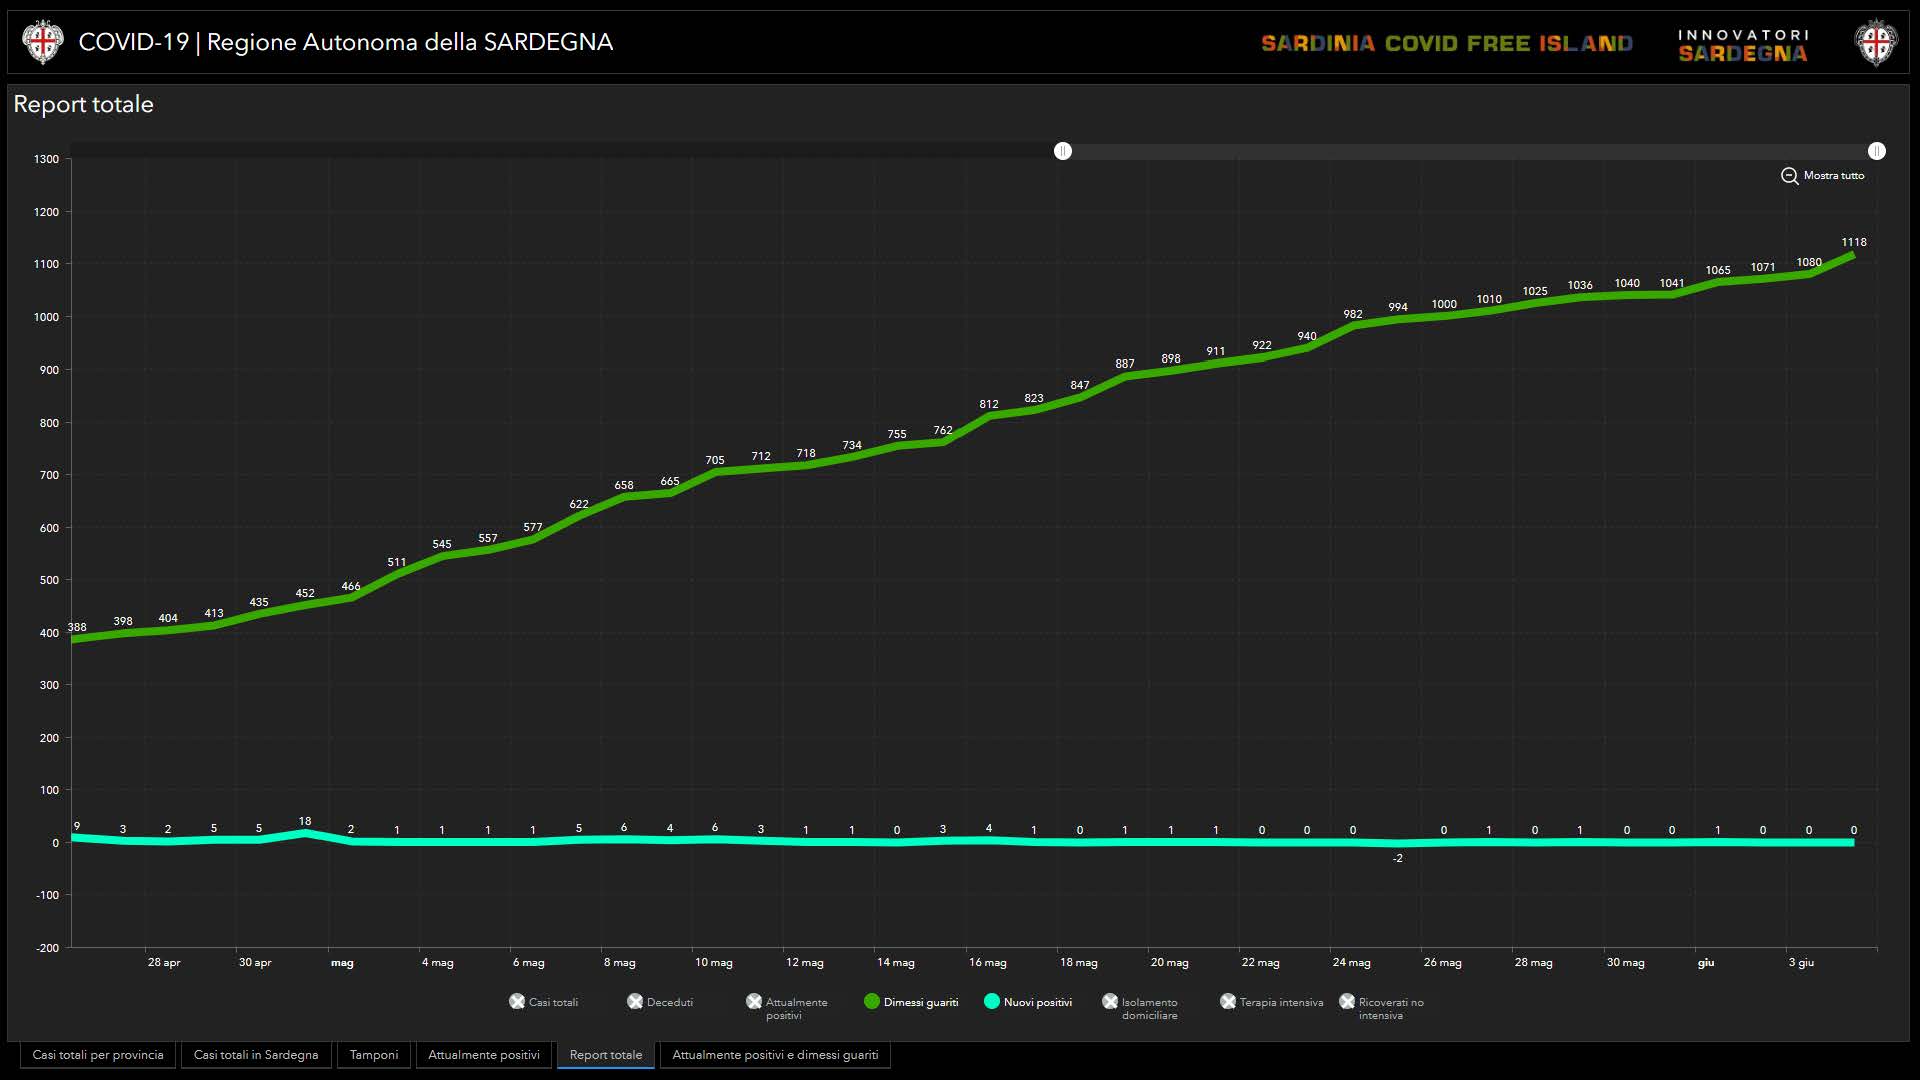Click the zoom-out magnifier icon beside Mostra tutto
The width and height of the screenshot is (1920, 1080).
pyautogui.click(x=1789, y=176)
